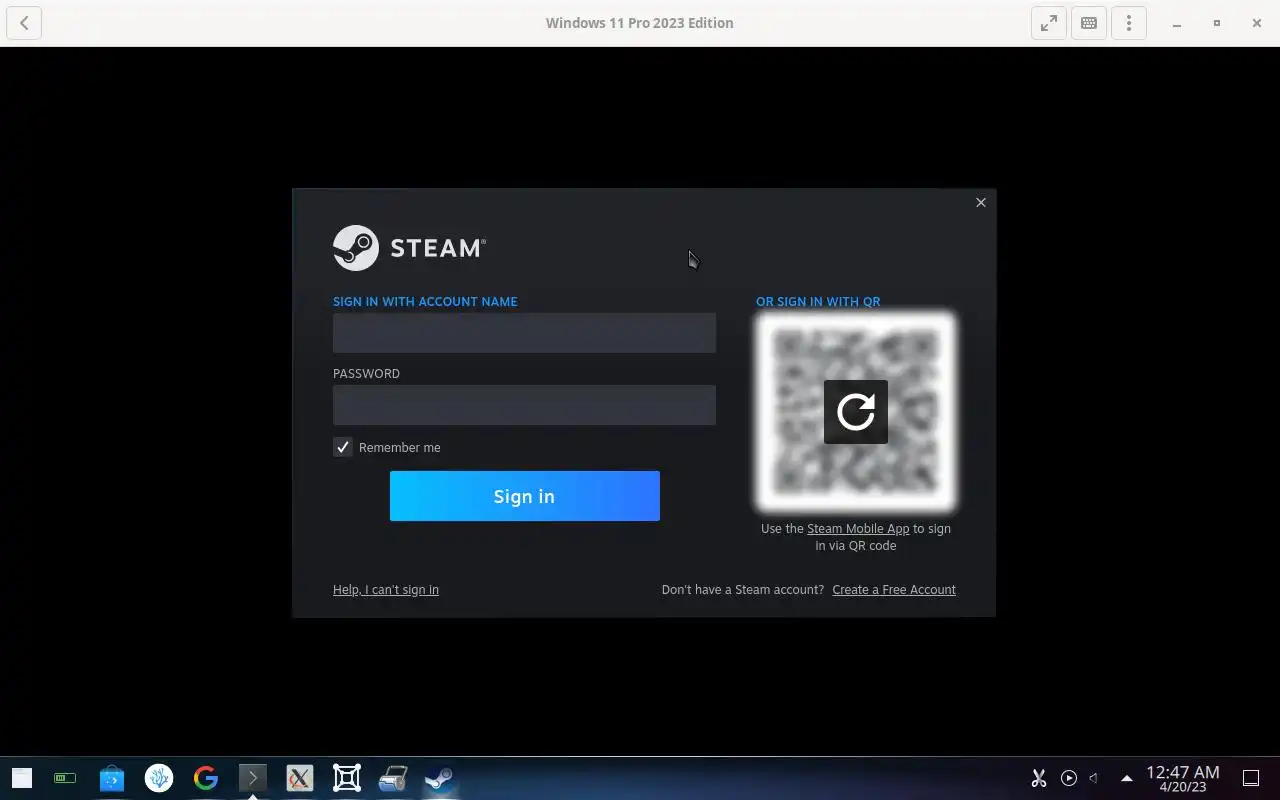Click the volume speaker tray icon

pos(1094,778)
